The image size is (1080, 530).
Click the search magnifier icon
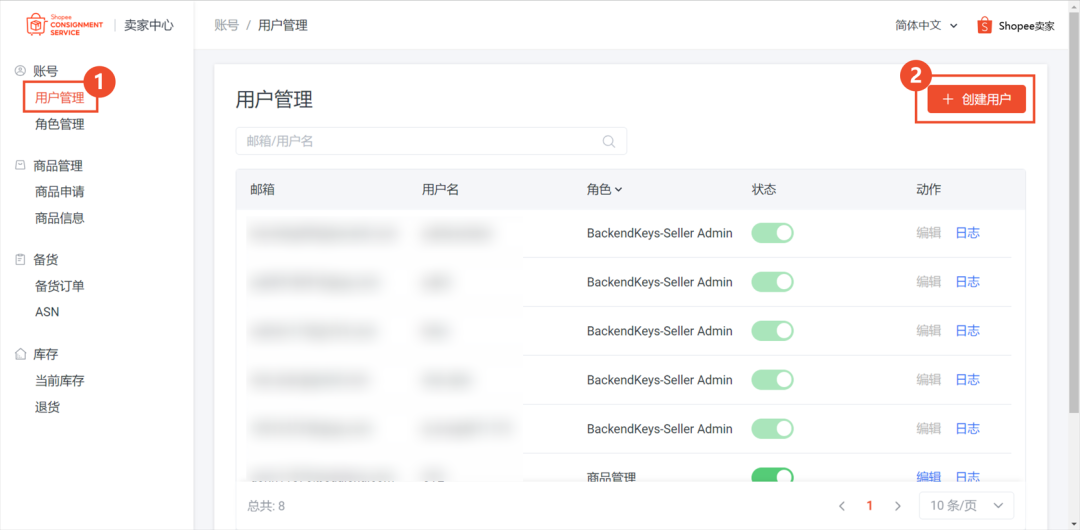[x=608, y=142]
